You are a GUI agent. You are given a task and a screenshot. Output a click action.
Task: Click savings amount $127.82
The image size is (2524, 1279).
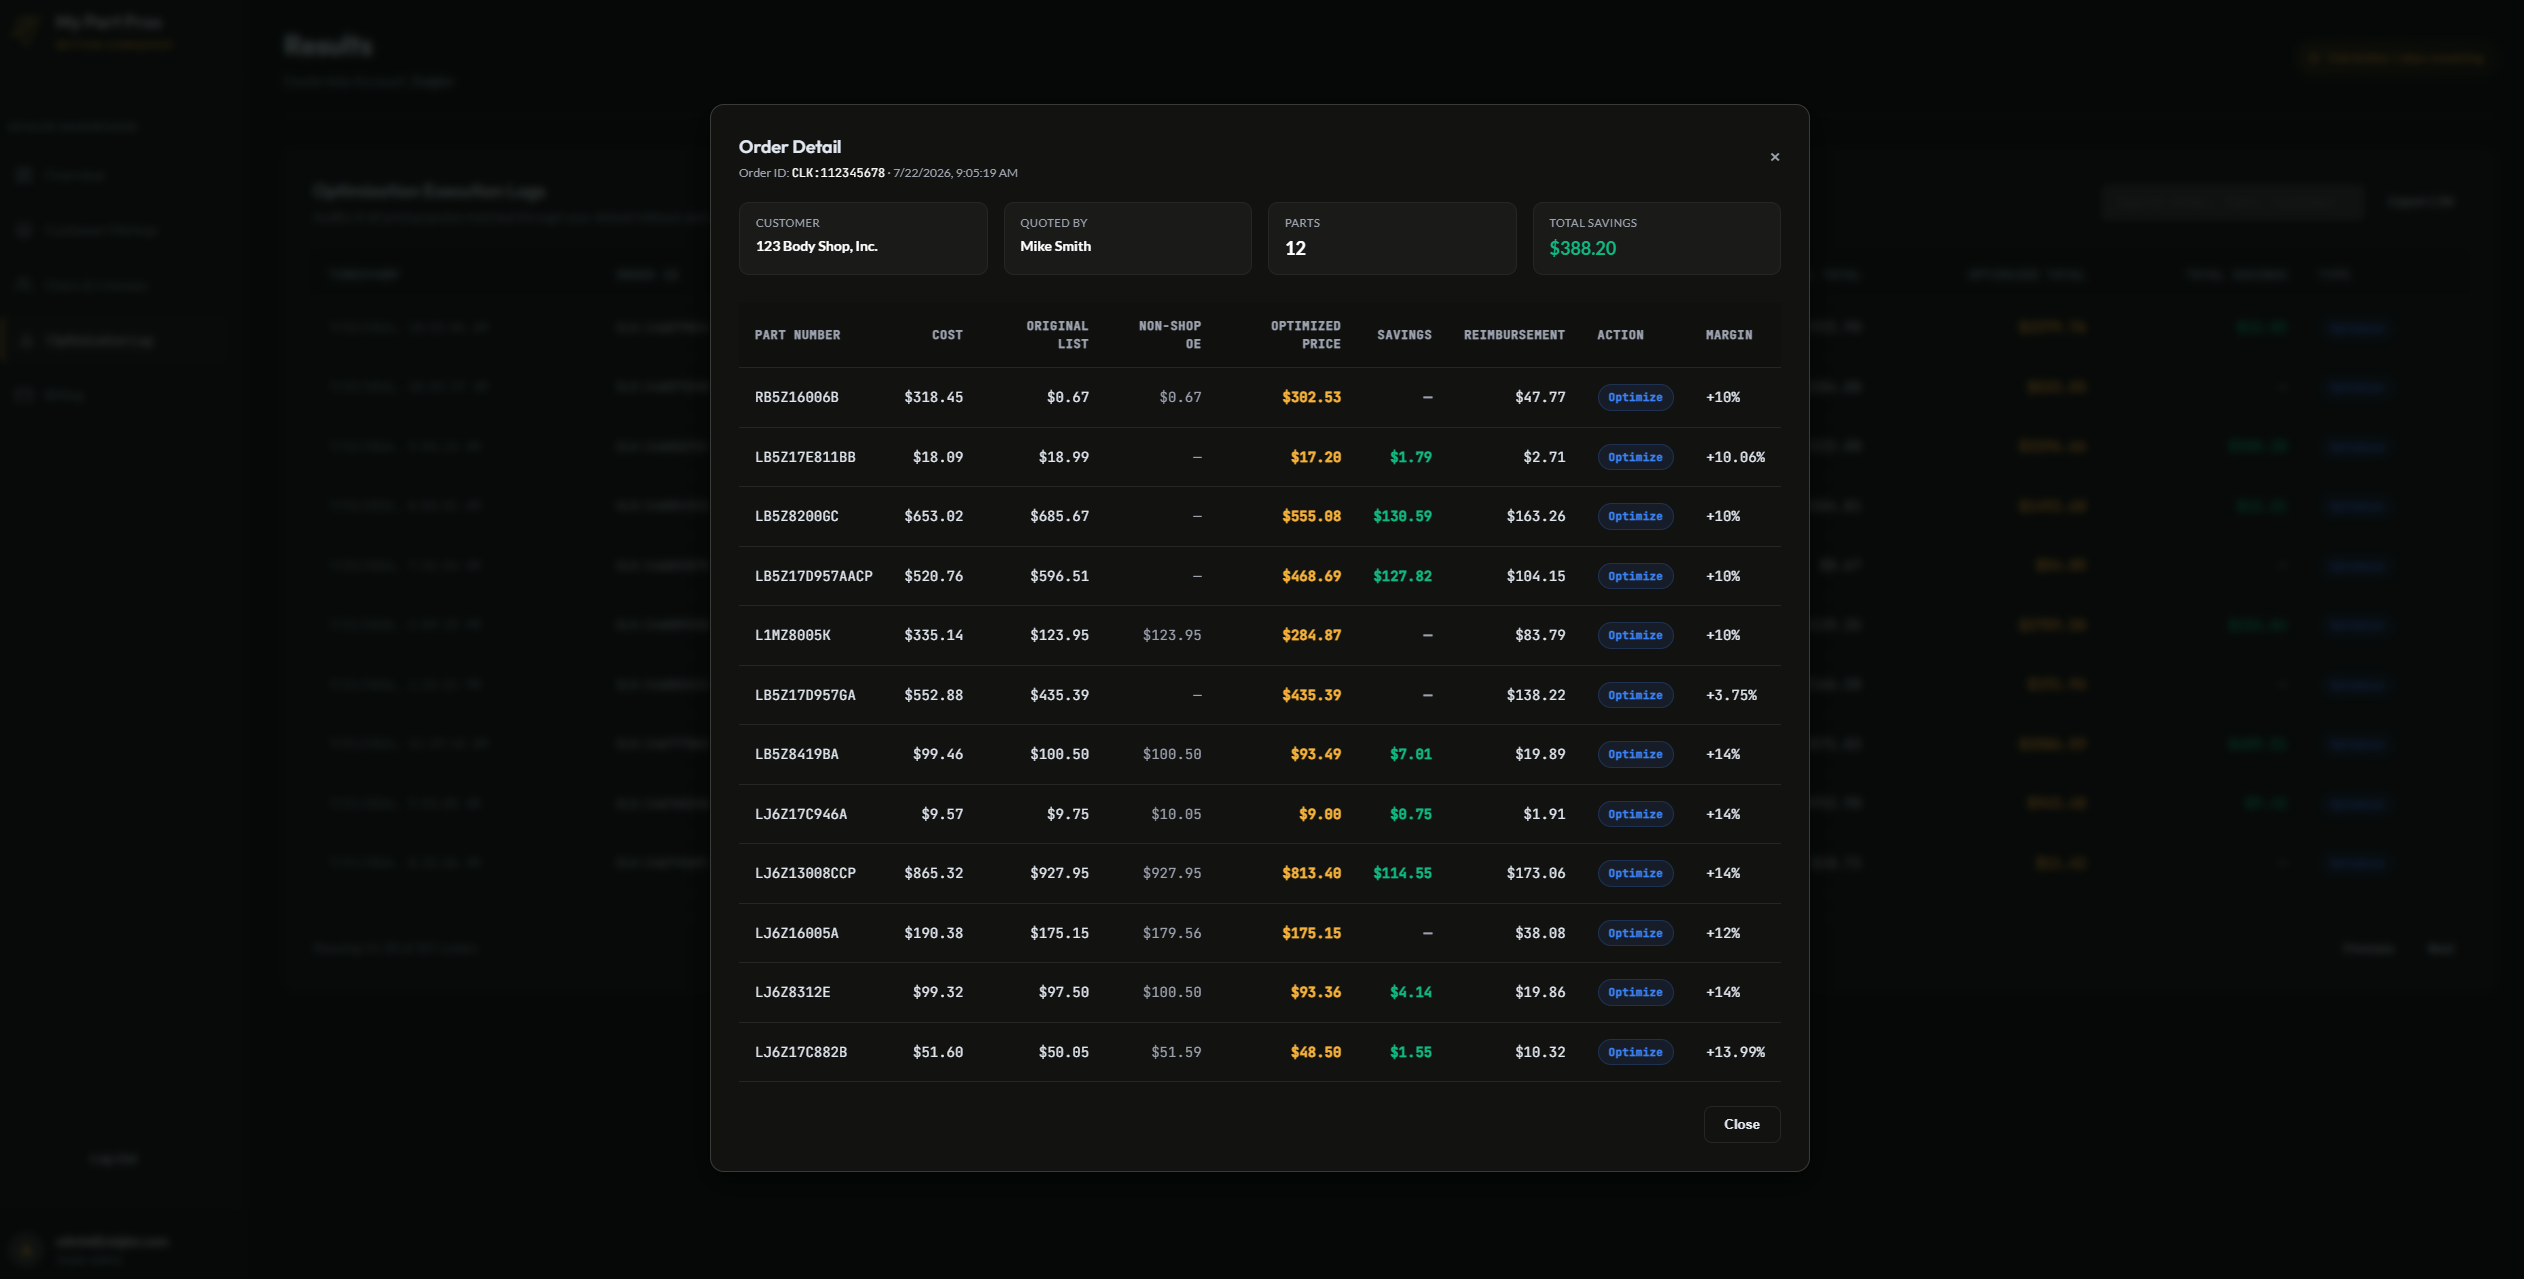pyautogui.click(x=1402, y=576)
